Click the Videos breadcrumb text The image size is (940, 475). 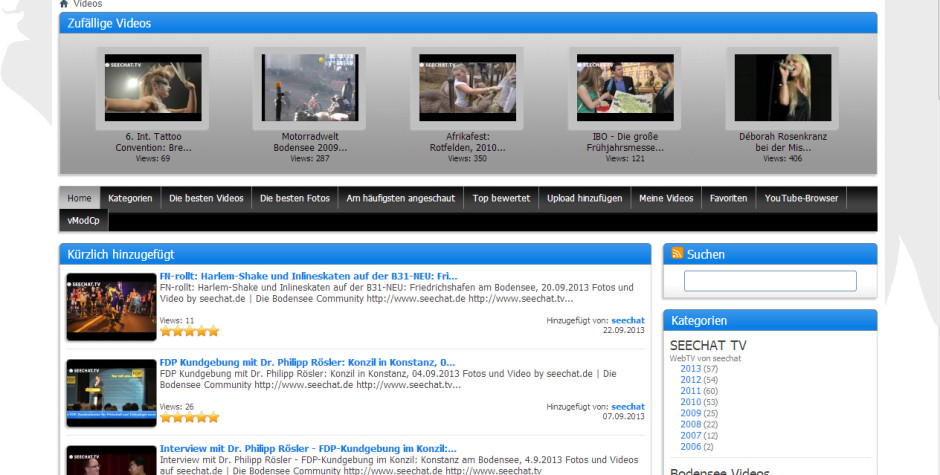88,4
